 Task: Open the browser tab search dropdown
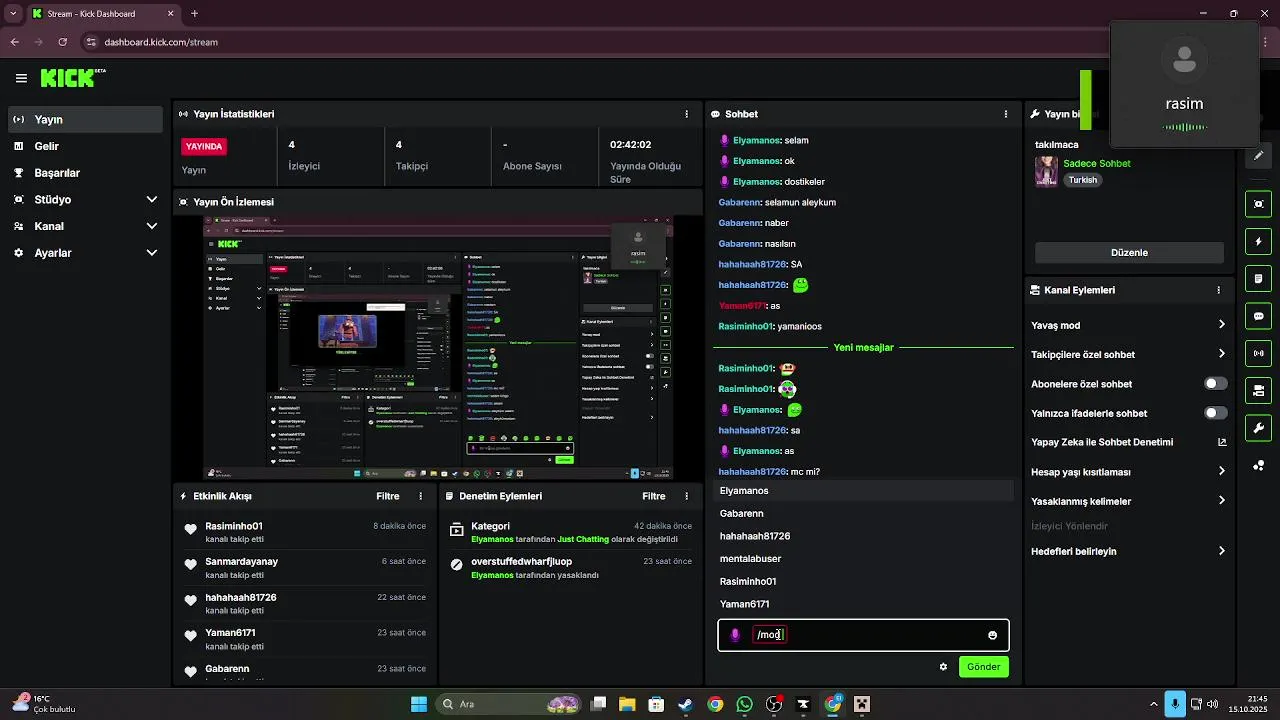[13, 14]
